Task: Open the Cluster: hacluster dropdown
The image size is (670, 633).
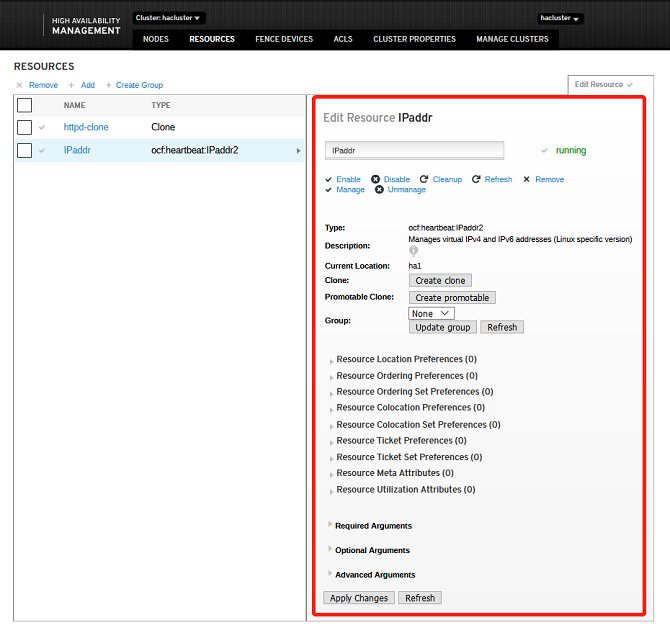Action: [x=169, y=18]
